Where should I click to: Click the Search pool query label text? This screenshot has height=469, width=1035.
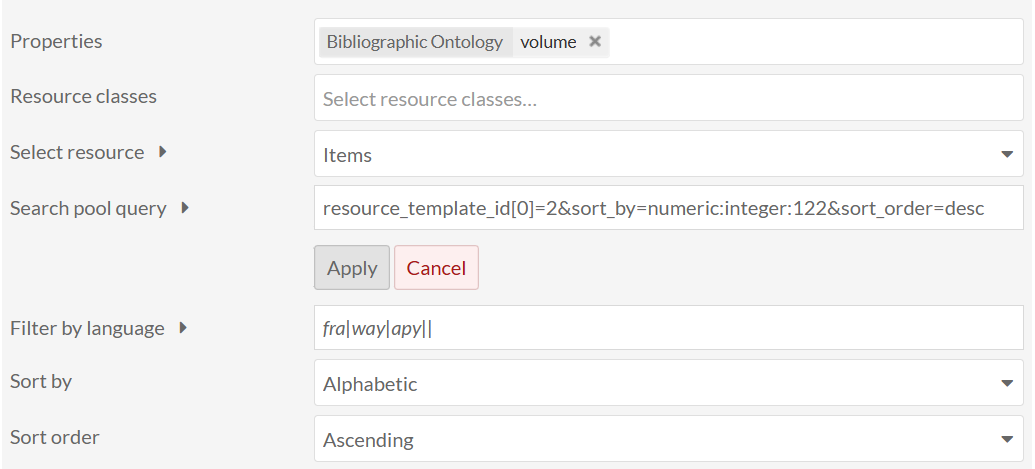click(x=89, y=208)
